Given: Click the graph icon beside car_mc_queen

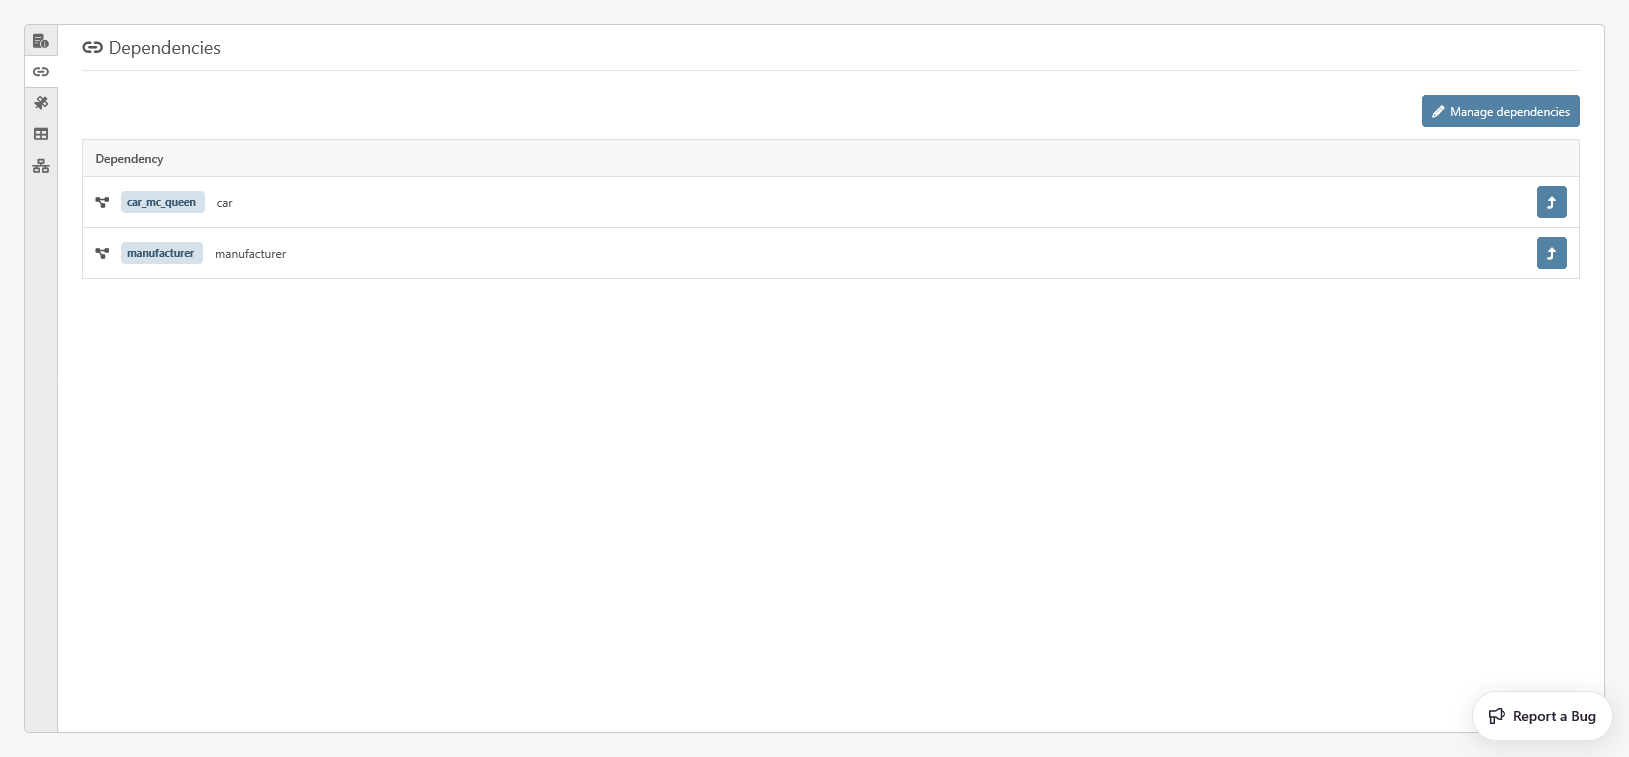Looking at the screenshot, I should point(102,202).
